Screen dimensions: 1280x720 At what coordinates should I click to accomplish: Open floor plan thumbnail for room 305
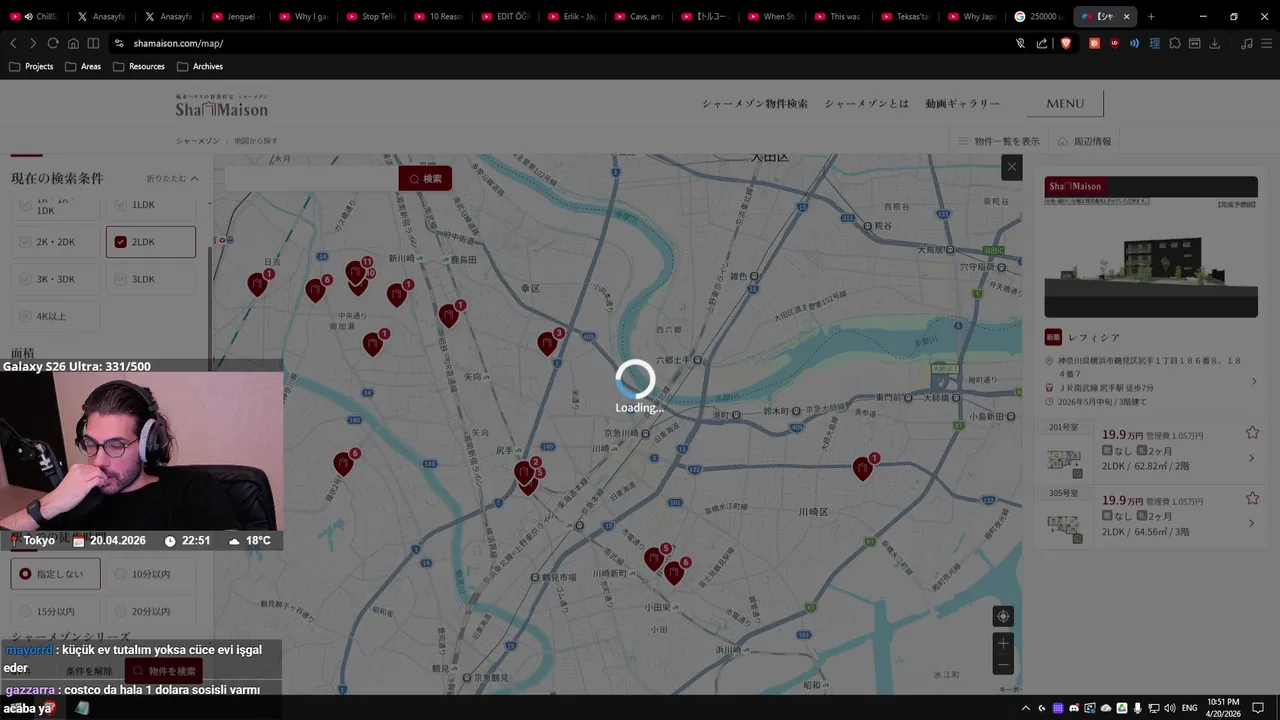(1064, 524)
